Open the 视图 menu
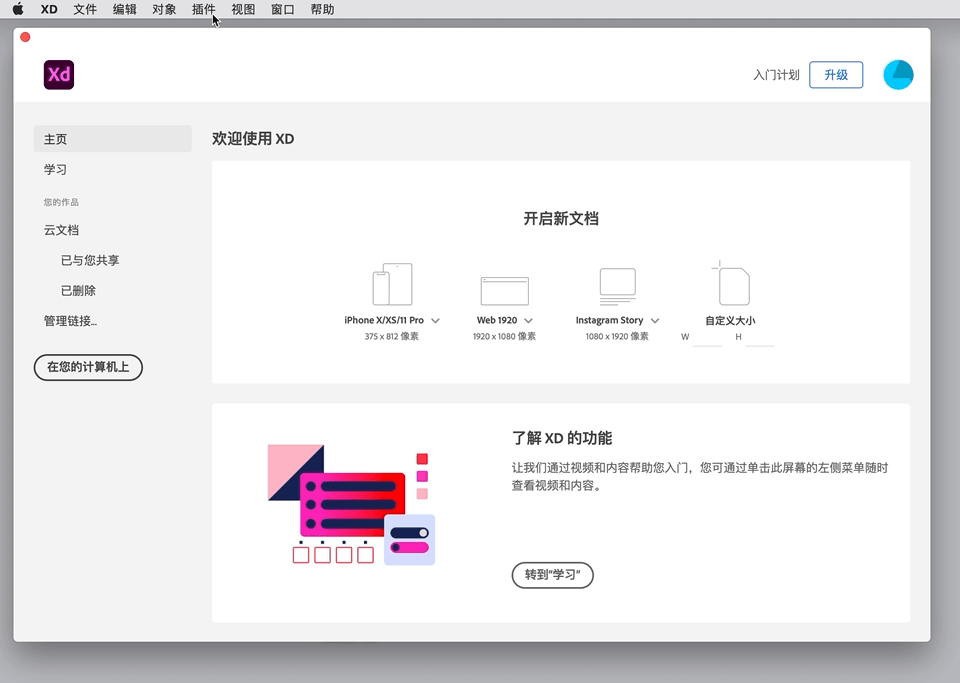Viewport: 960px width, 683px height. pos(243,9)
